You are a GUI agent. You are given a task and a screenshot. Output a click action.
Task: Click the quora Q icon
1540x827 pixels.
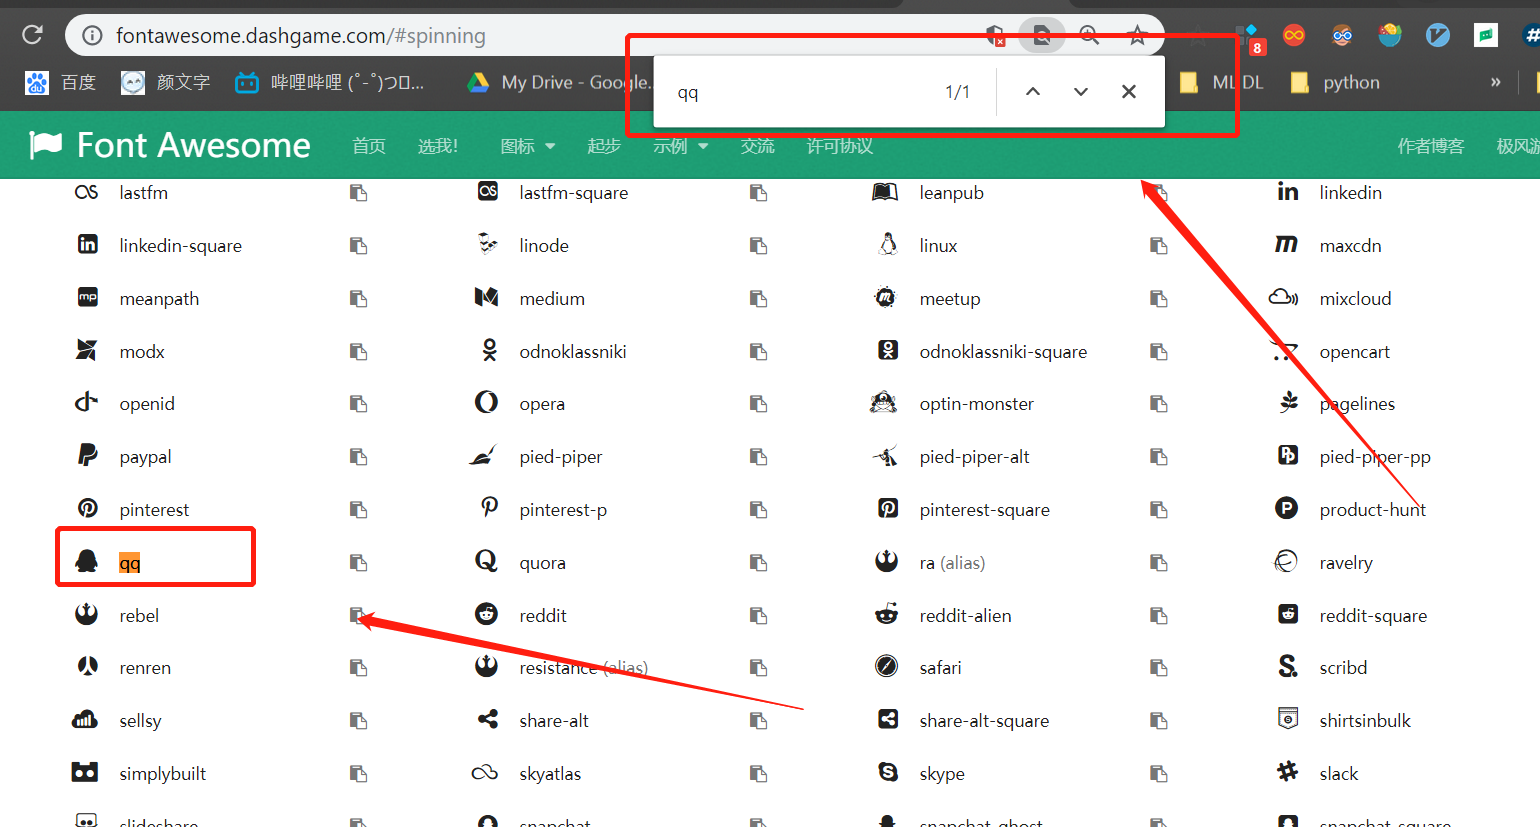click(x=486, y=561)
